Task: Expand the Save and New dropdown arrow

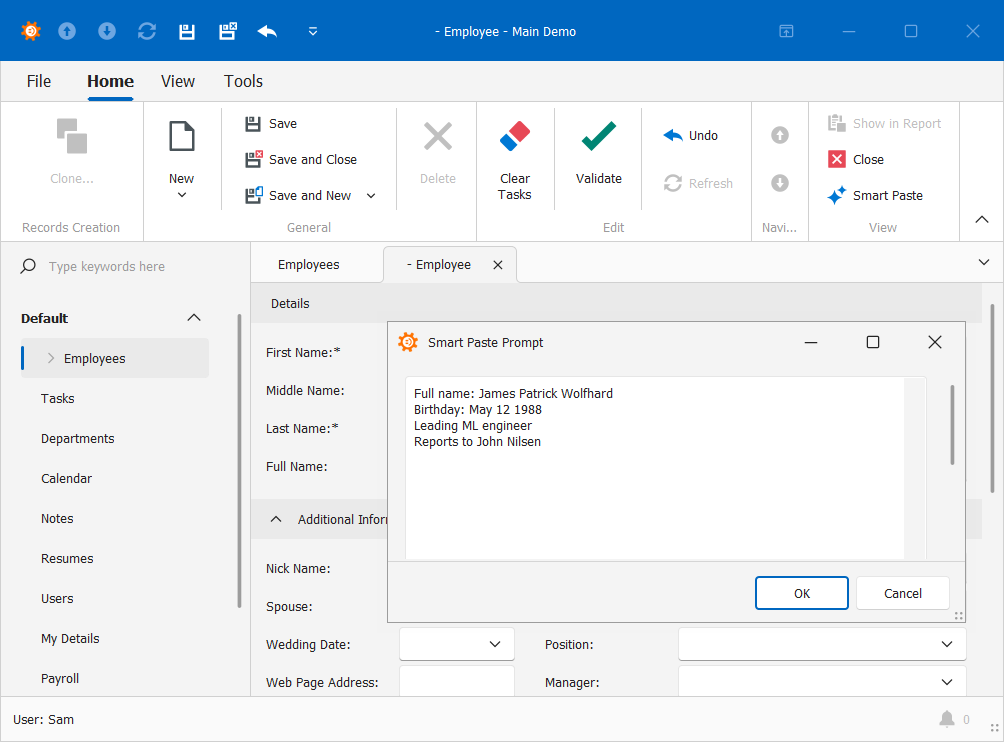Action: pyautogui.click(x=371, y=195)
